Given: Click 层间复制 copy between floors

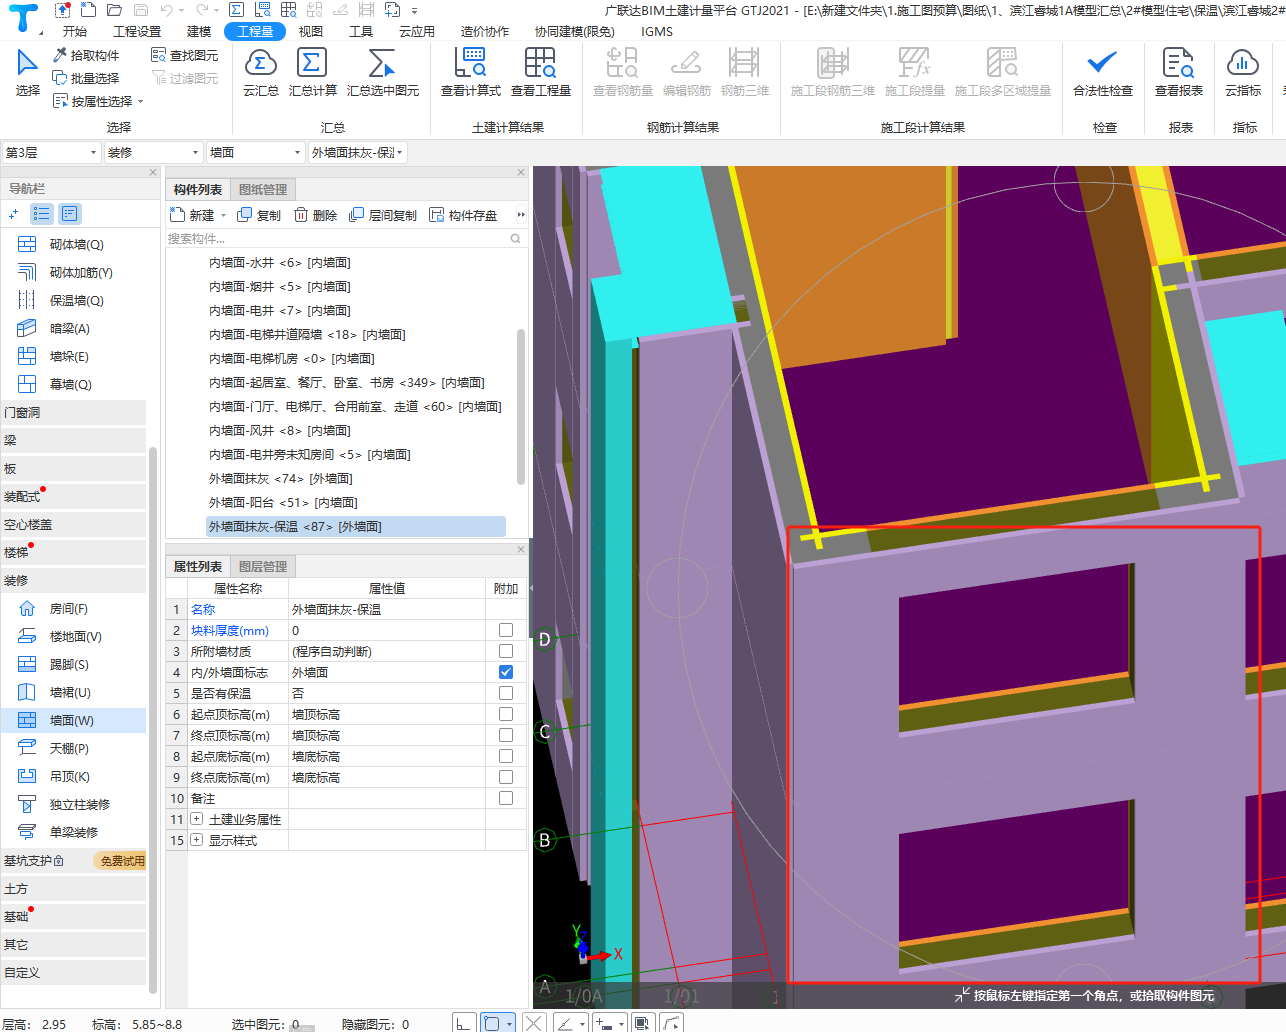Looking at the screenshot, I should [383, 215].
